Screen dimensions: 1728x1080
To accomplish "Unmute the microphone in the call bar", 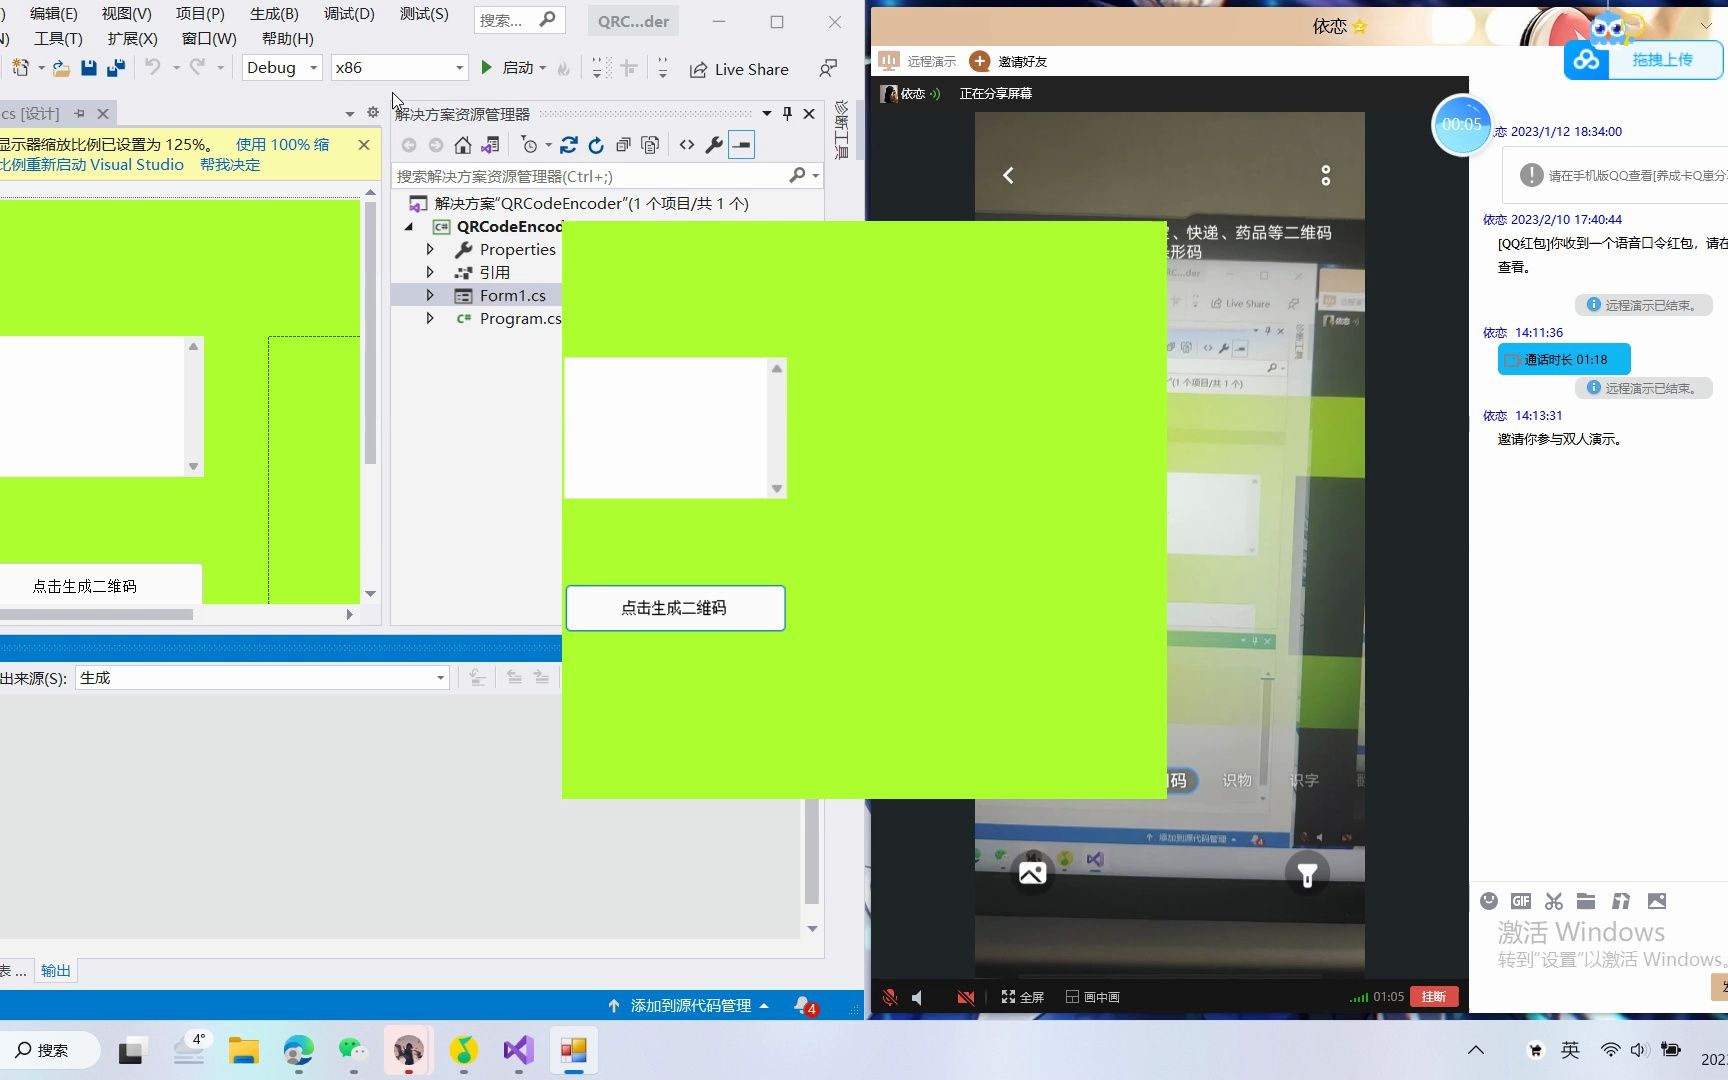I will pyautogui.click(x=890, y=996).
